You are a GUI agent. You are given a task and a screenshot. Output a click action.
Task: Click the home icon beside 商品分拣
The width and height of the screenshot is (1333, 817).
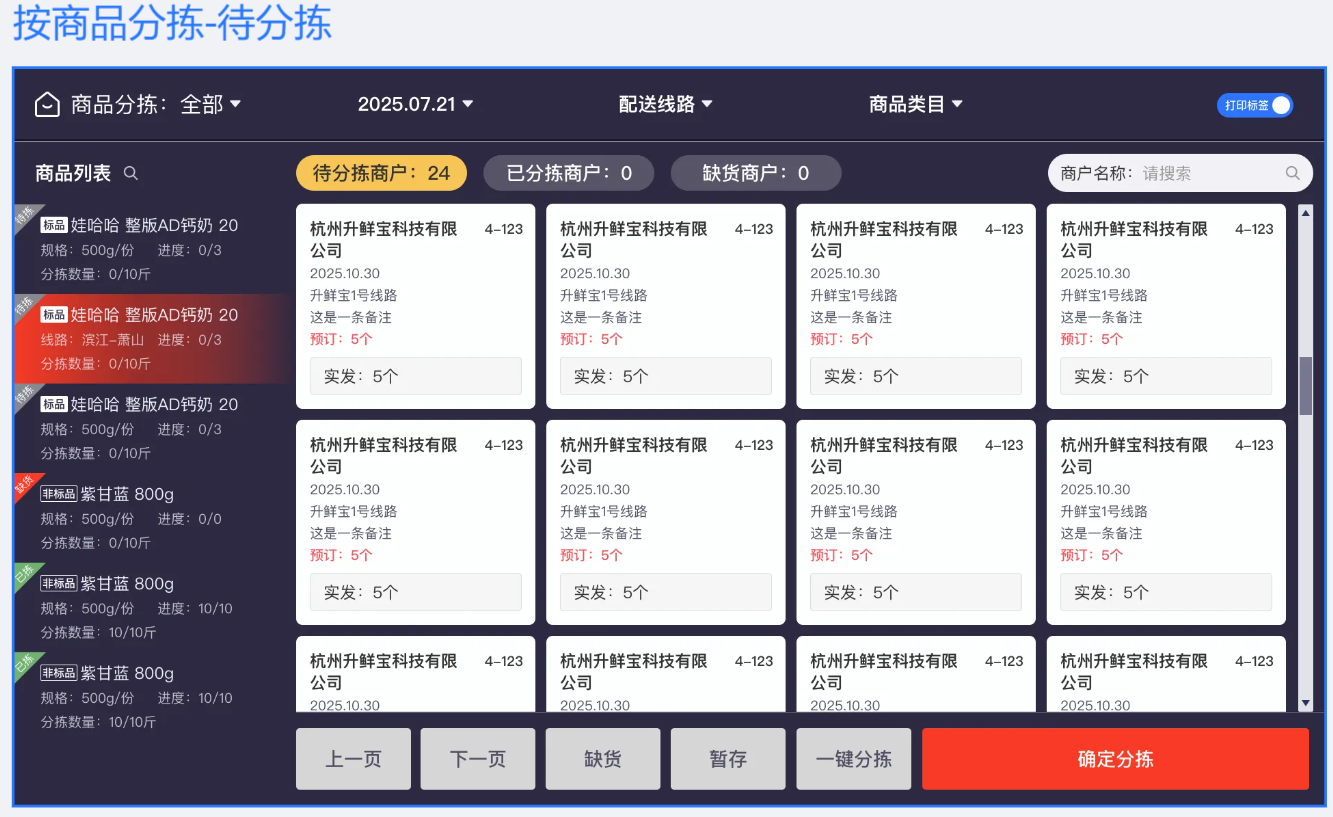tap(47, 104)
